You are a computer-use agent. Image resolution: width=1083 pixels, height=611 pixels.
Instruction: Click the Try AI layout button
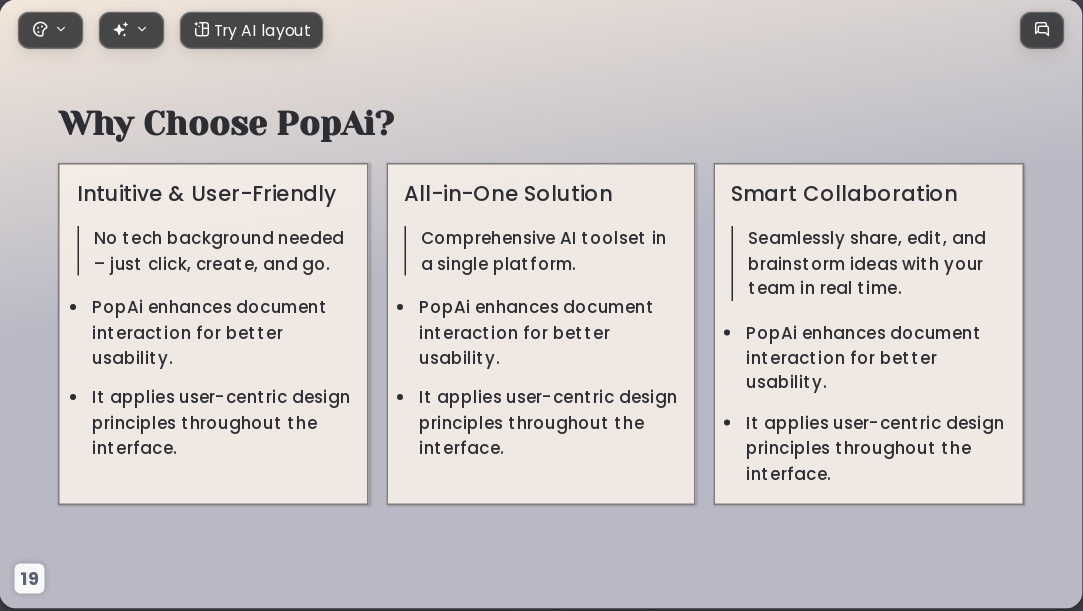point(251,30)
